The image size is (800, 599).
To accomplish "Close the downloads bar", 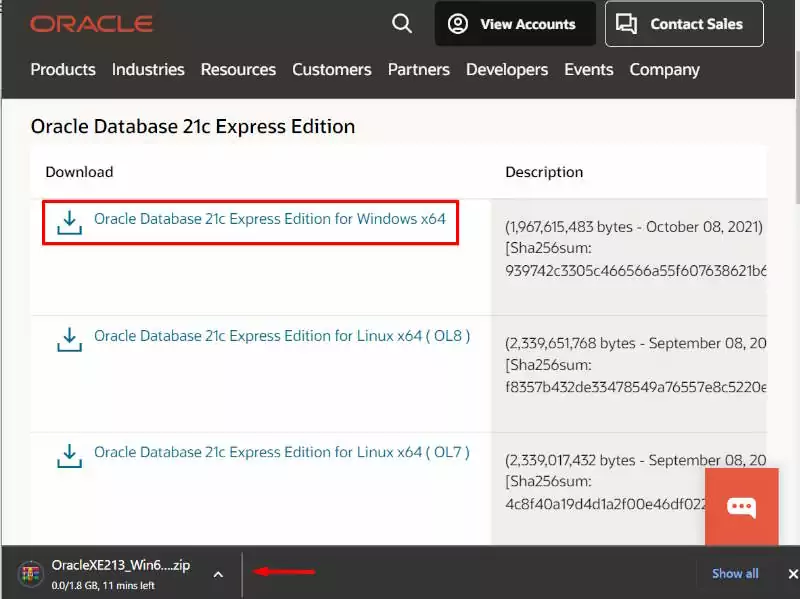I will 792,573.
